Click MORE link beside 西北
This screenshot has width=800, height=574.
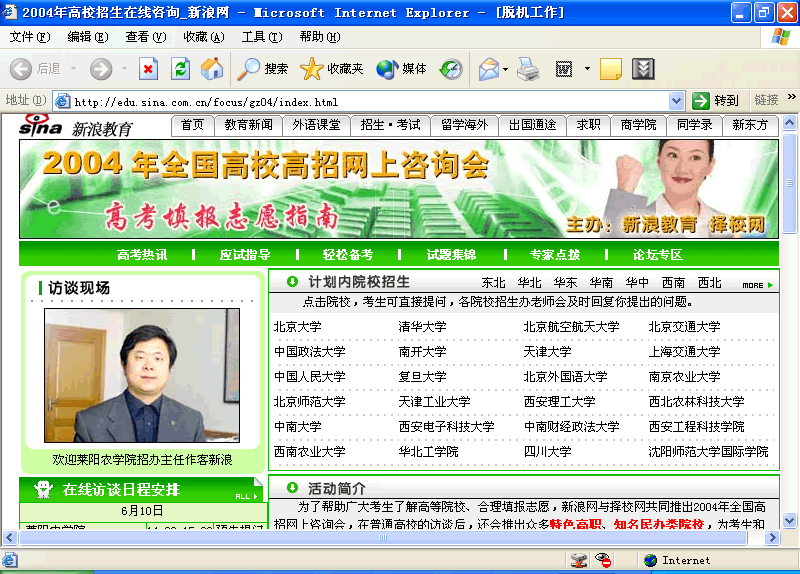758,285
